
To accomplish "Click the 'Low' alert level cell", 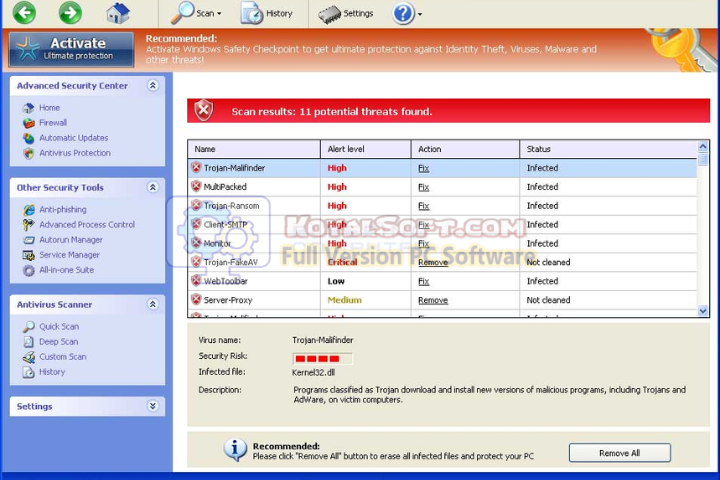I will [336, 281].
